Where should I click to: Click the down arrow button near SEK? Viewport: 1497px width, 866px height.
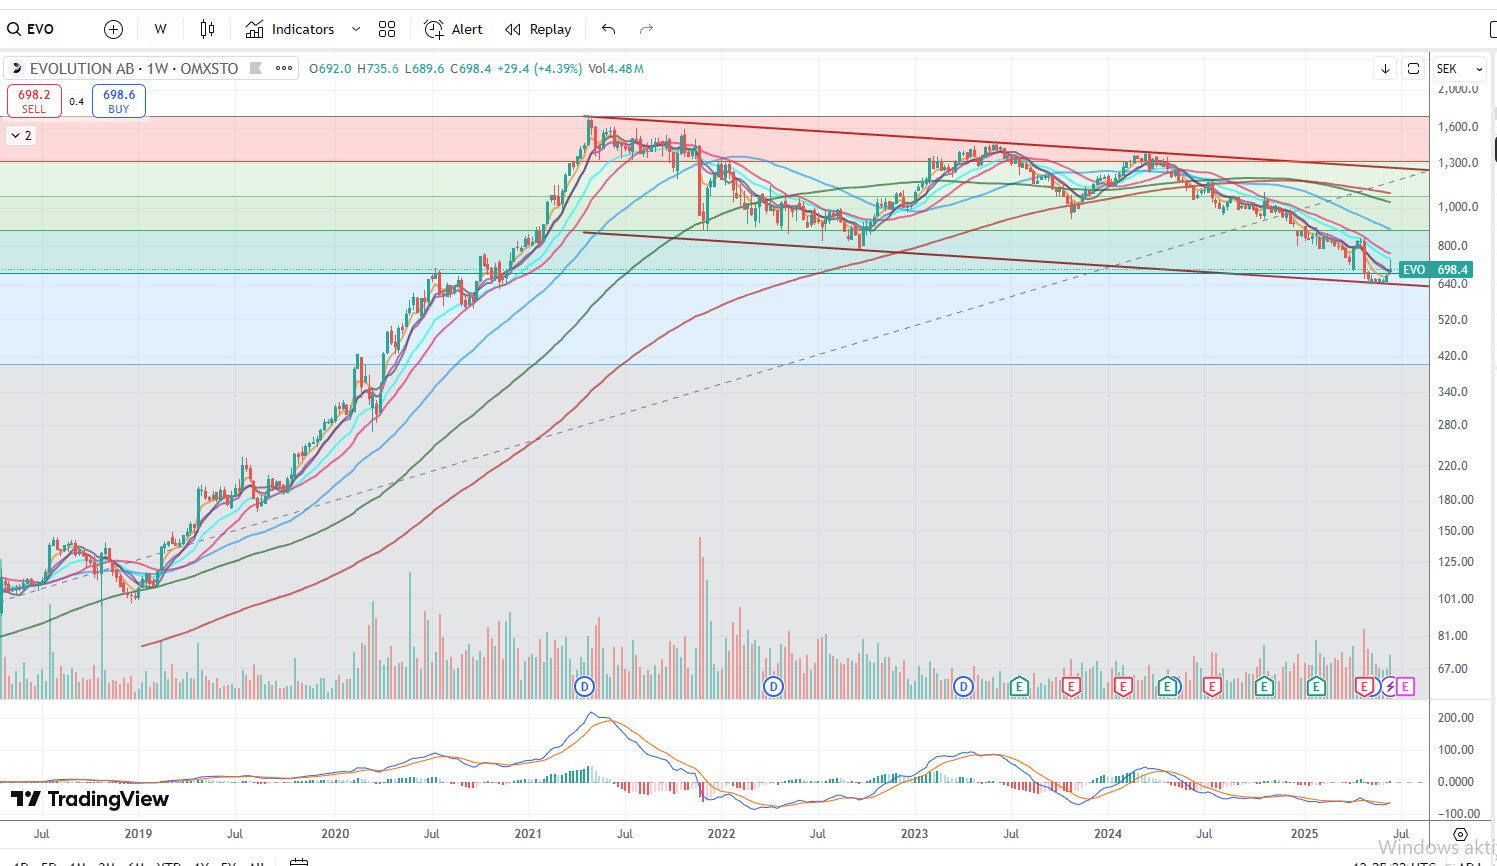click(1385, 68)
